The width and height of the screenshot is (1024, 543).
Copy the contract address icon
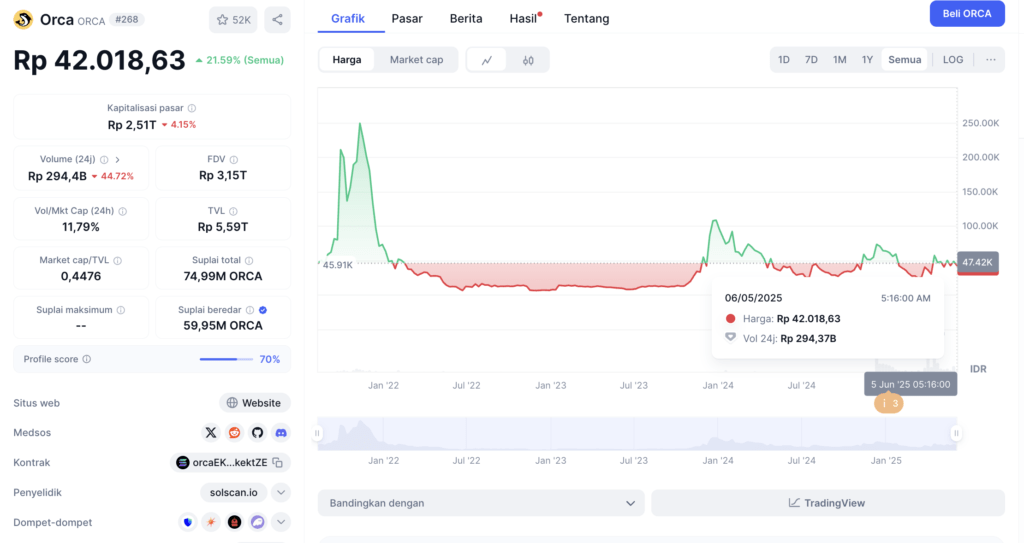pyautogui.click(x=278, y=463)
